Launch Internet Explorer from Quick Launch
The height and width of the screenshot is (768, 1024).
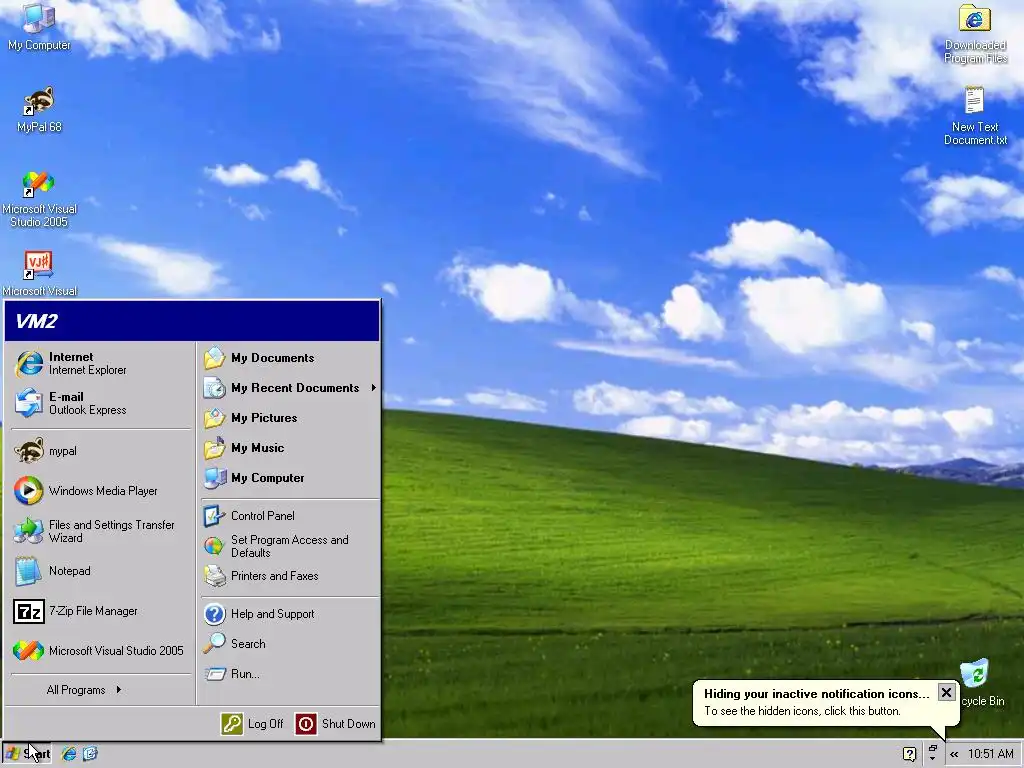(69, 754)
